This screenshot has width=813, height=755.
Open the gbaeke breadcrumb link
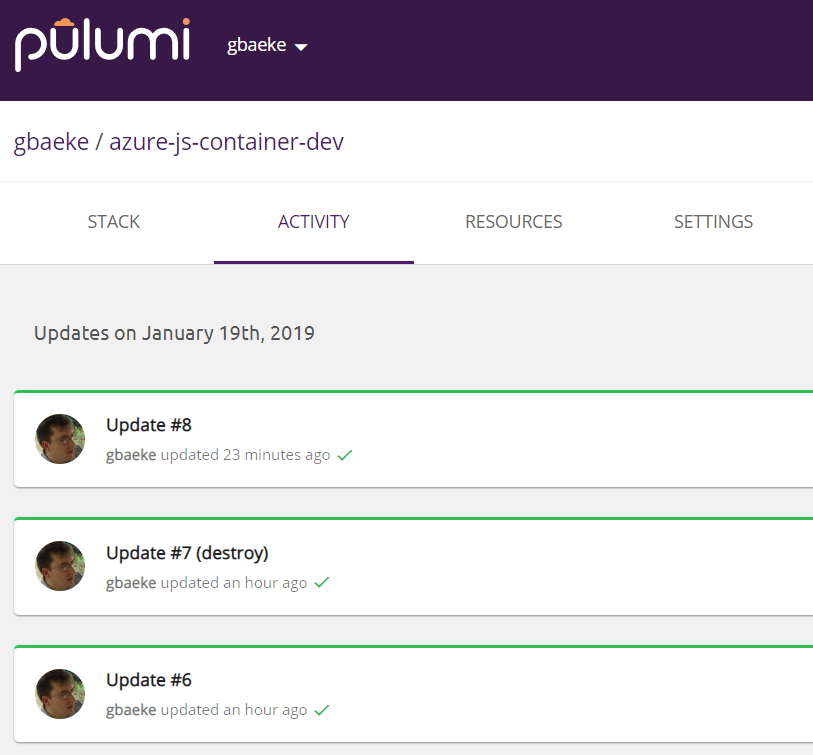pos(51,142)
